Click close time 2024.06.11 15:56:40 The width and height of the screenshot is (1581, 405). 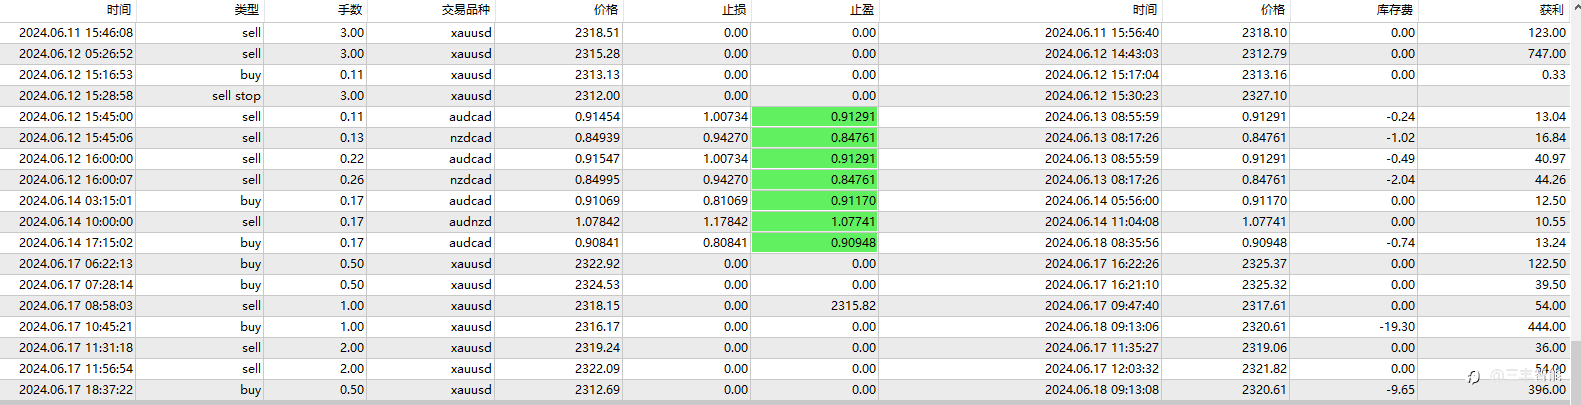(1102, 32)
